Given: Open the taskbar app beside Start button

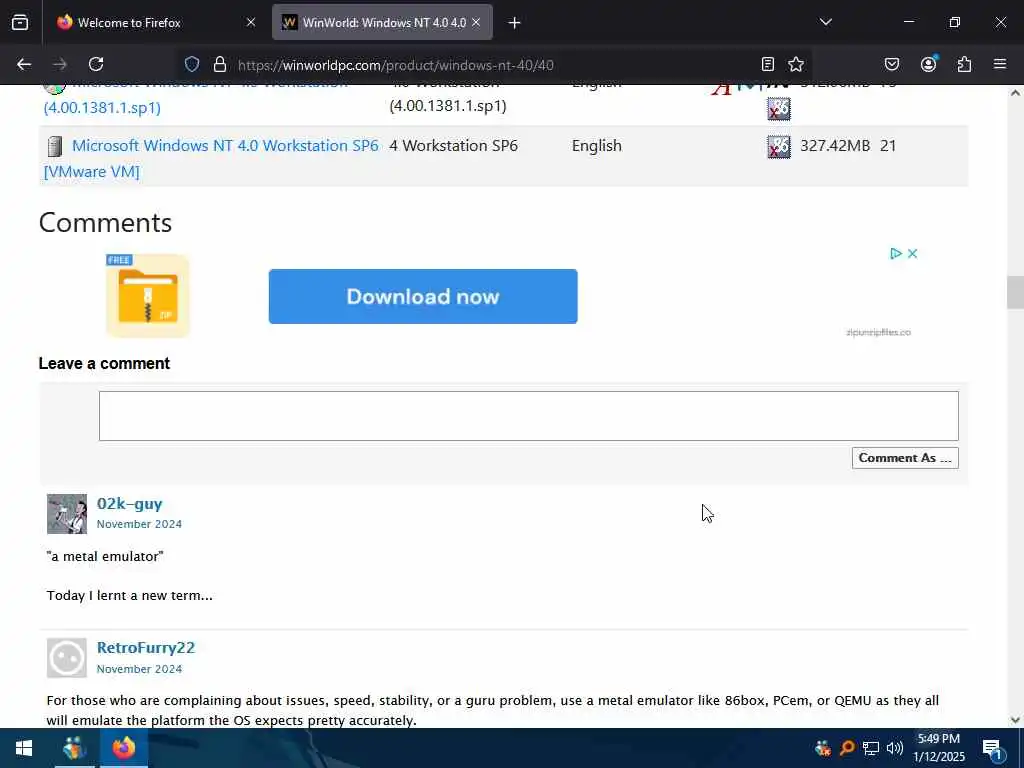Looking at the screenshot, I should tap(74, 748).
